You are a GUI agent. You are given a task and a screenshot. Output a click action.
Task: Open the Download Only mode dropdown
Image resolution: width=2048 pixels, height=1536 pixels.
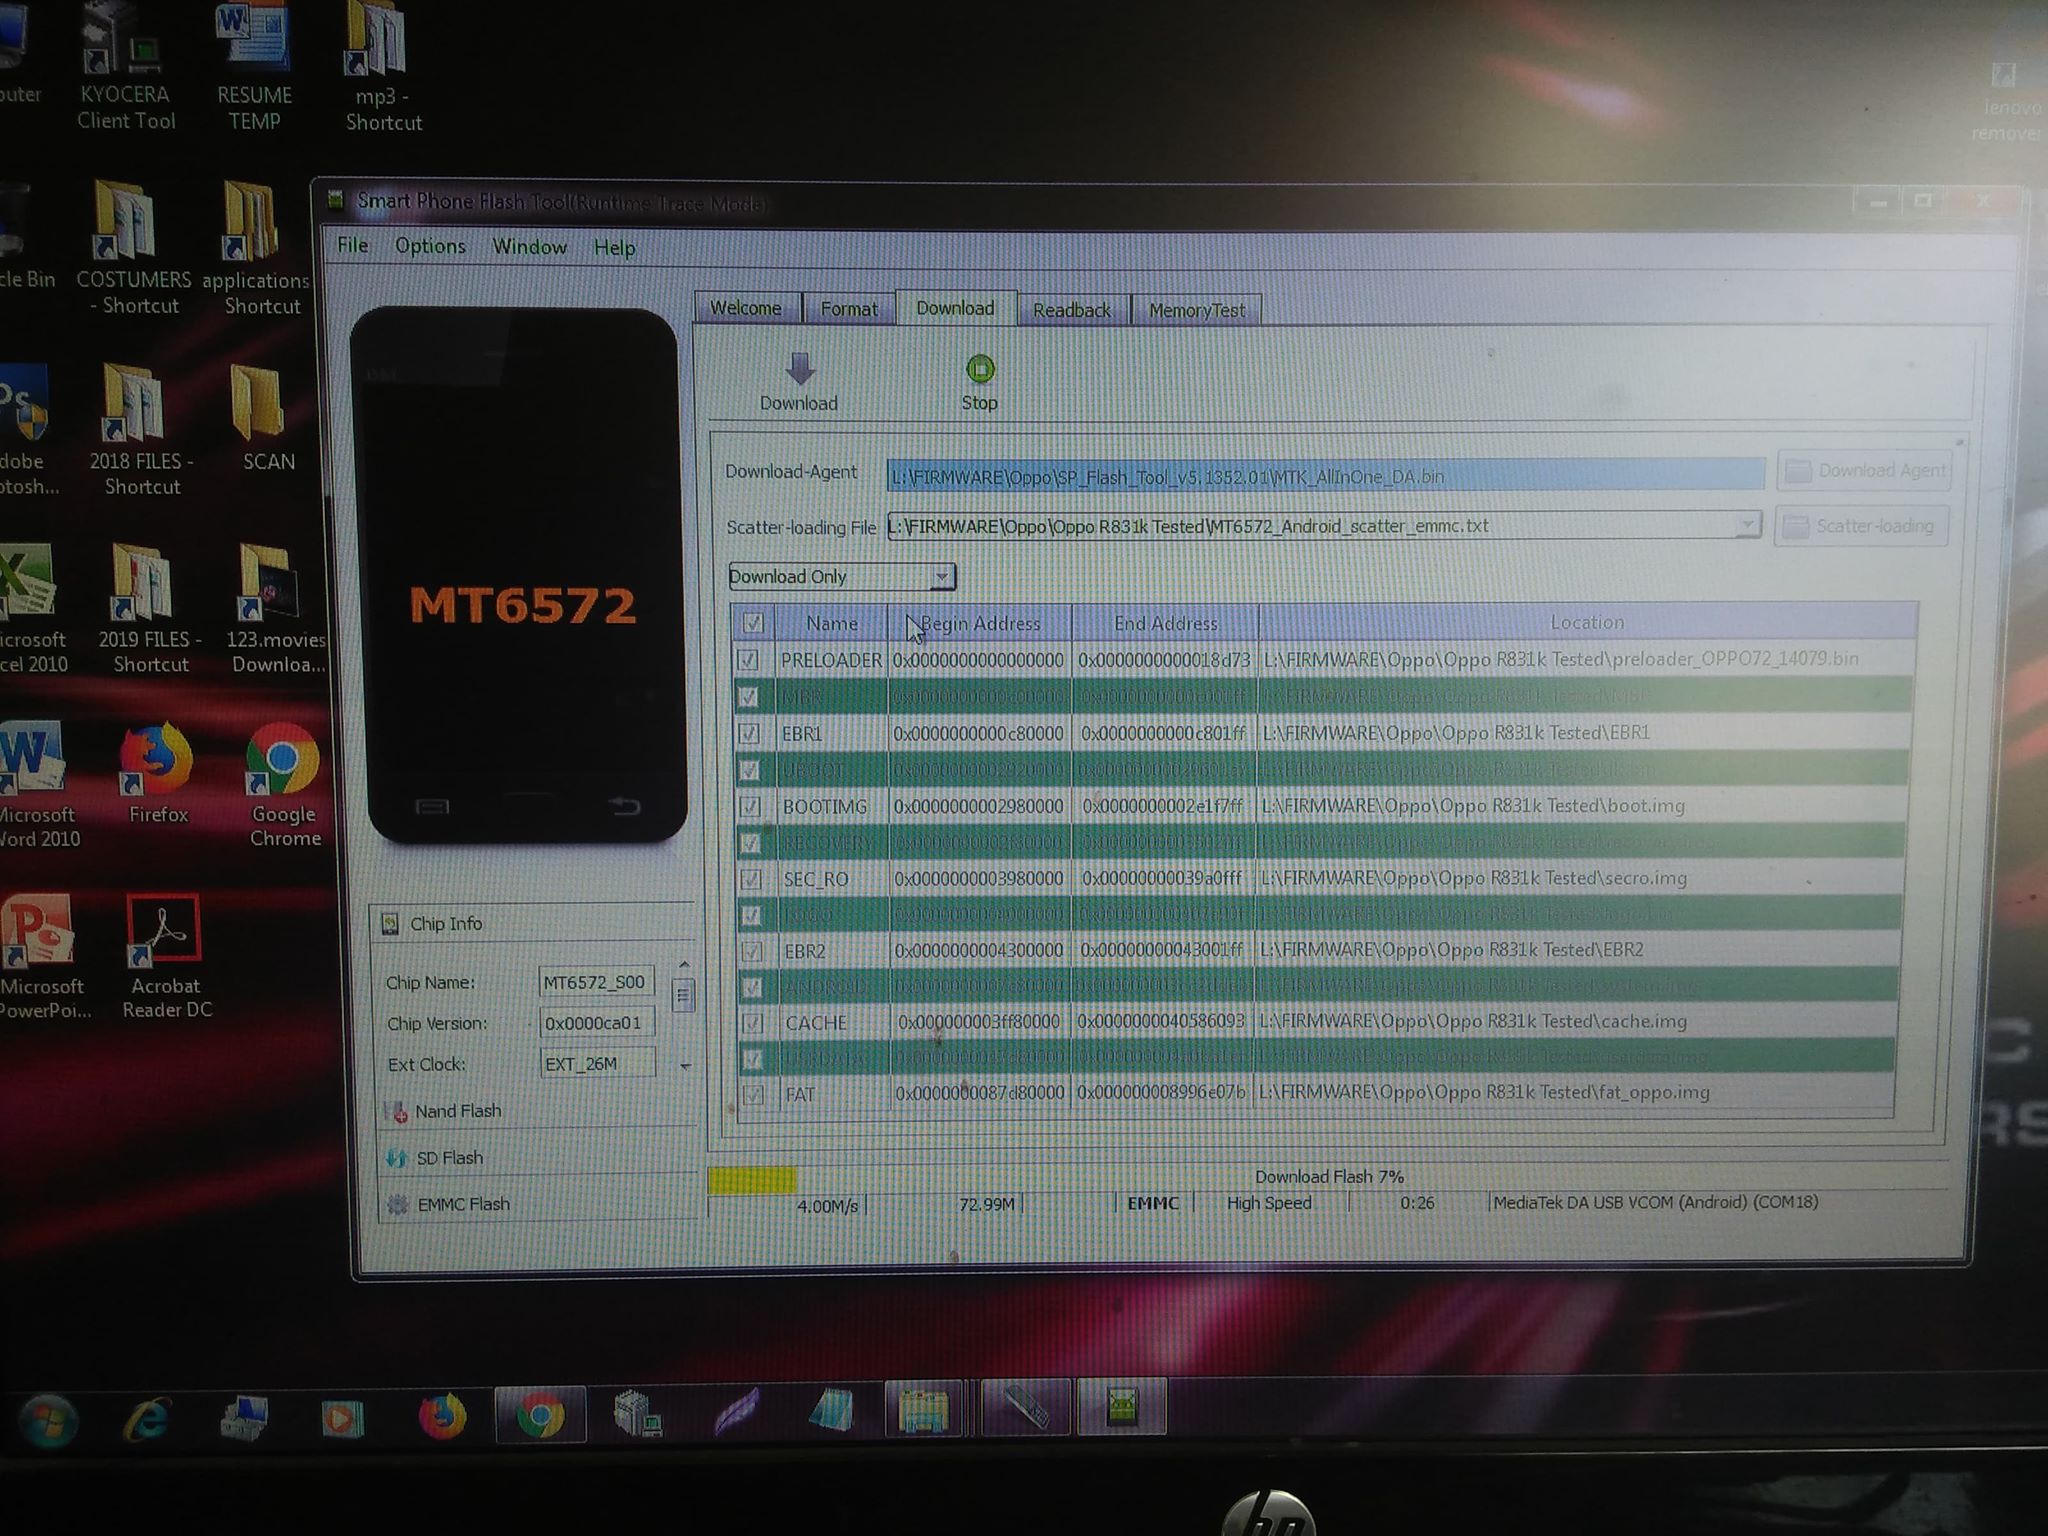pyautogui.click(x=941, y=577)
